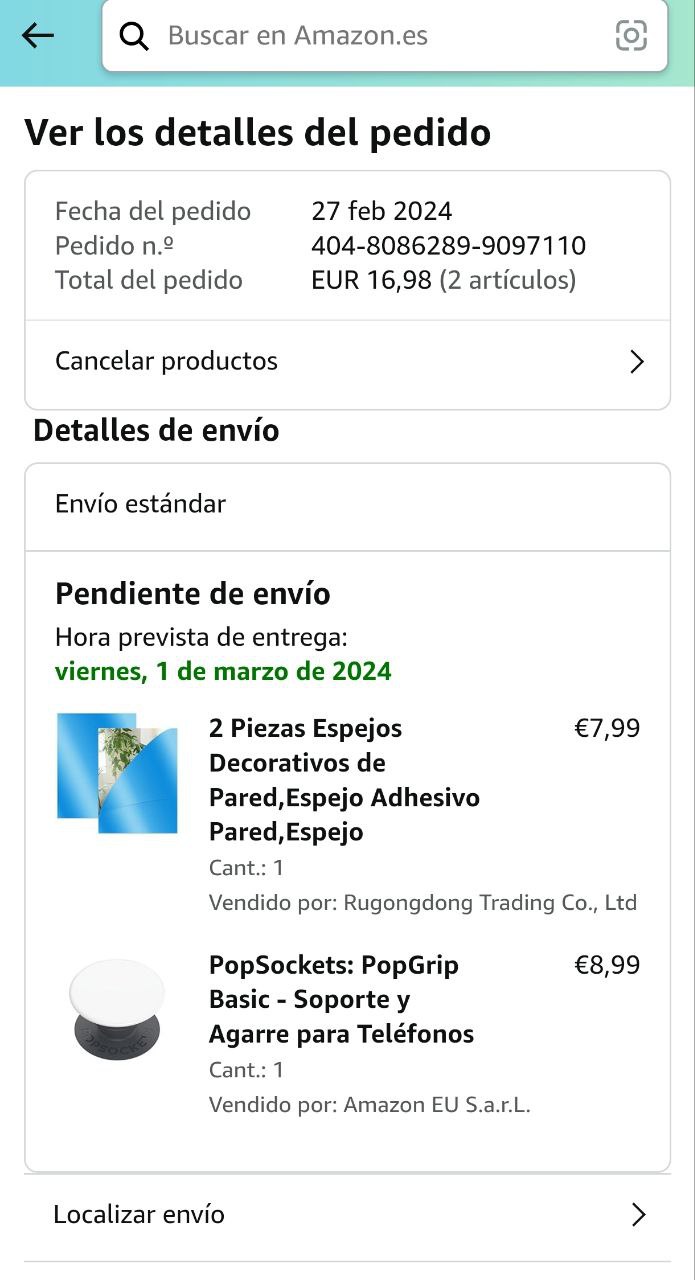695x1280 pixels.
Task: Tap the search magnifier icon
Action: click(134, 36)
